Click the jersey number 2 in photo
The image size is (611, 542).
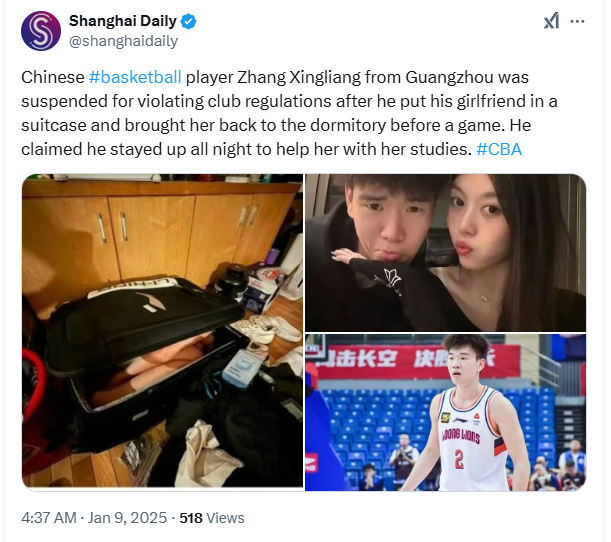pyautogui.click(x=459, y=459)
